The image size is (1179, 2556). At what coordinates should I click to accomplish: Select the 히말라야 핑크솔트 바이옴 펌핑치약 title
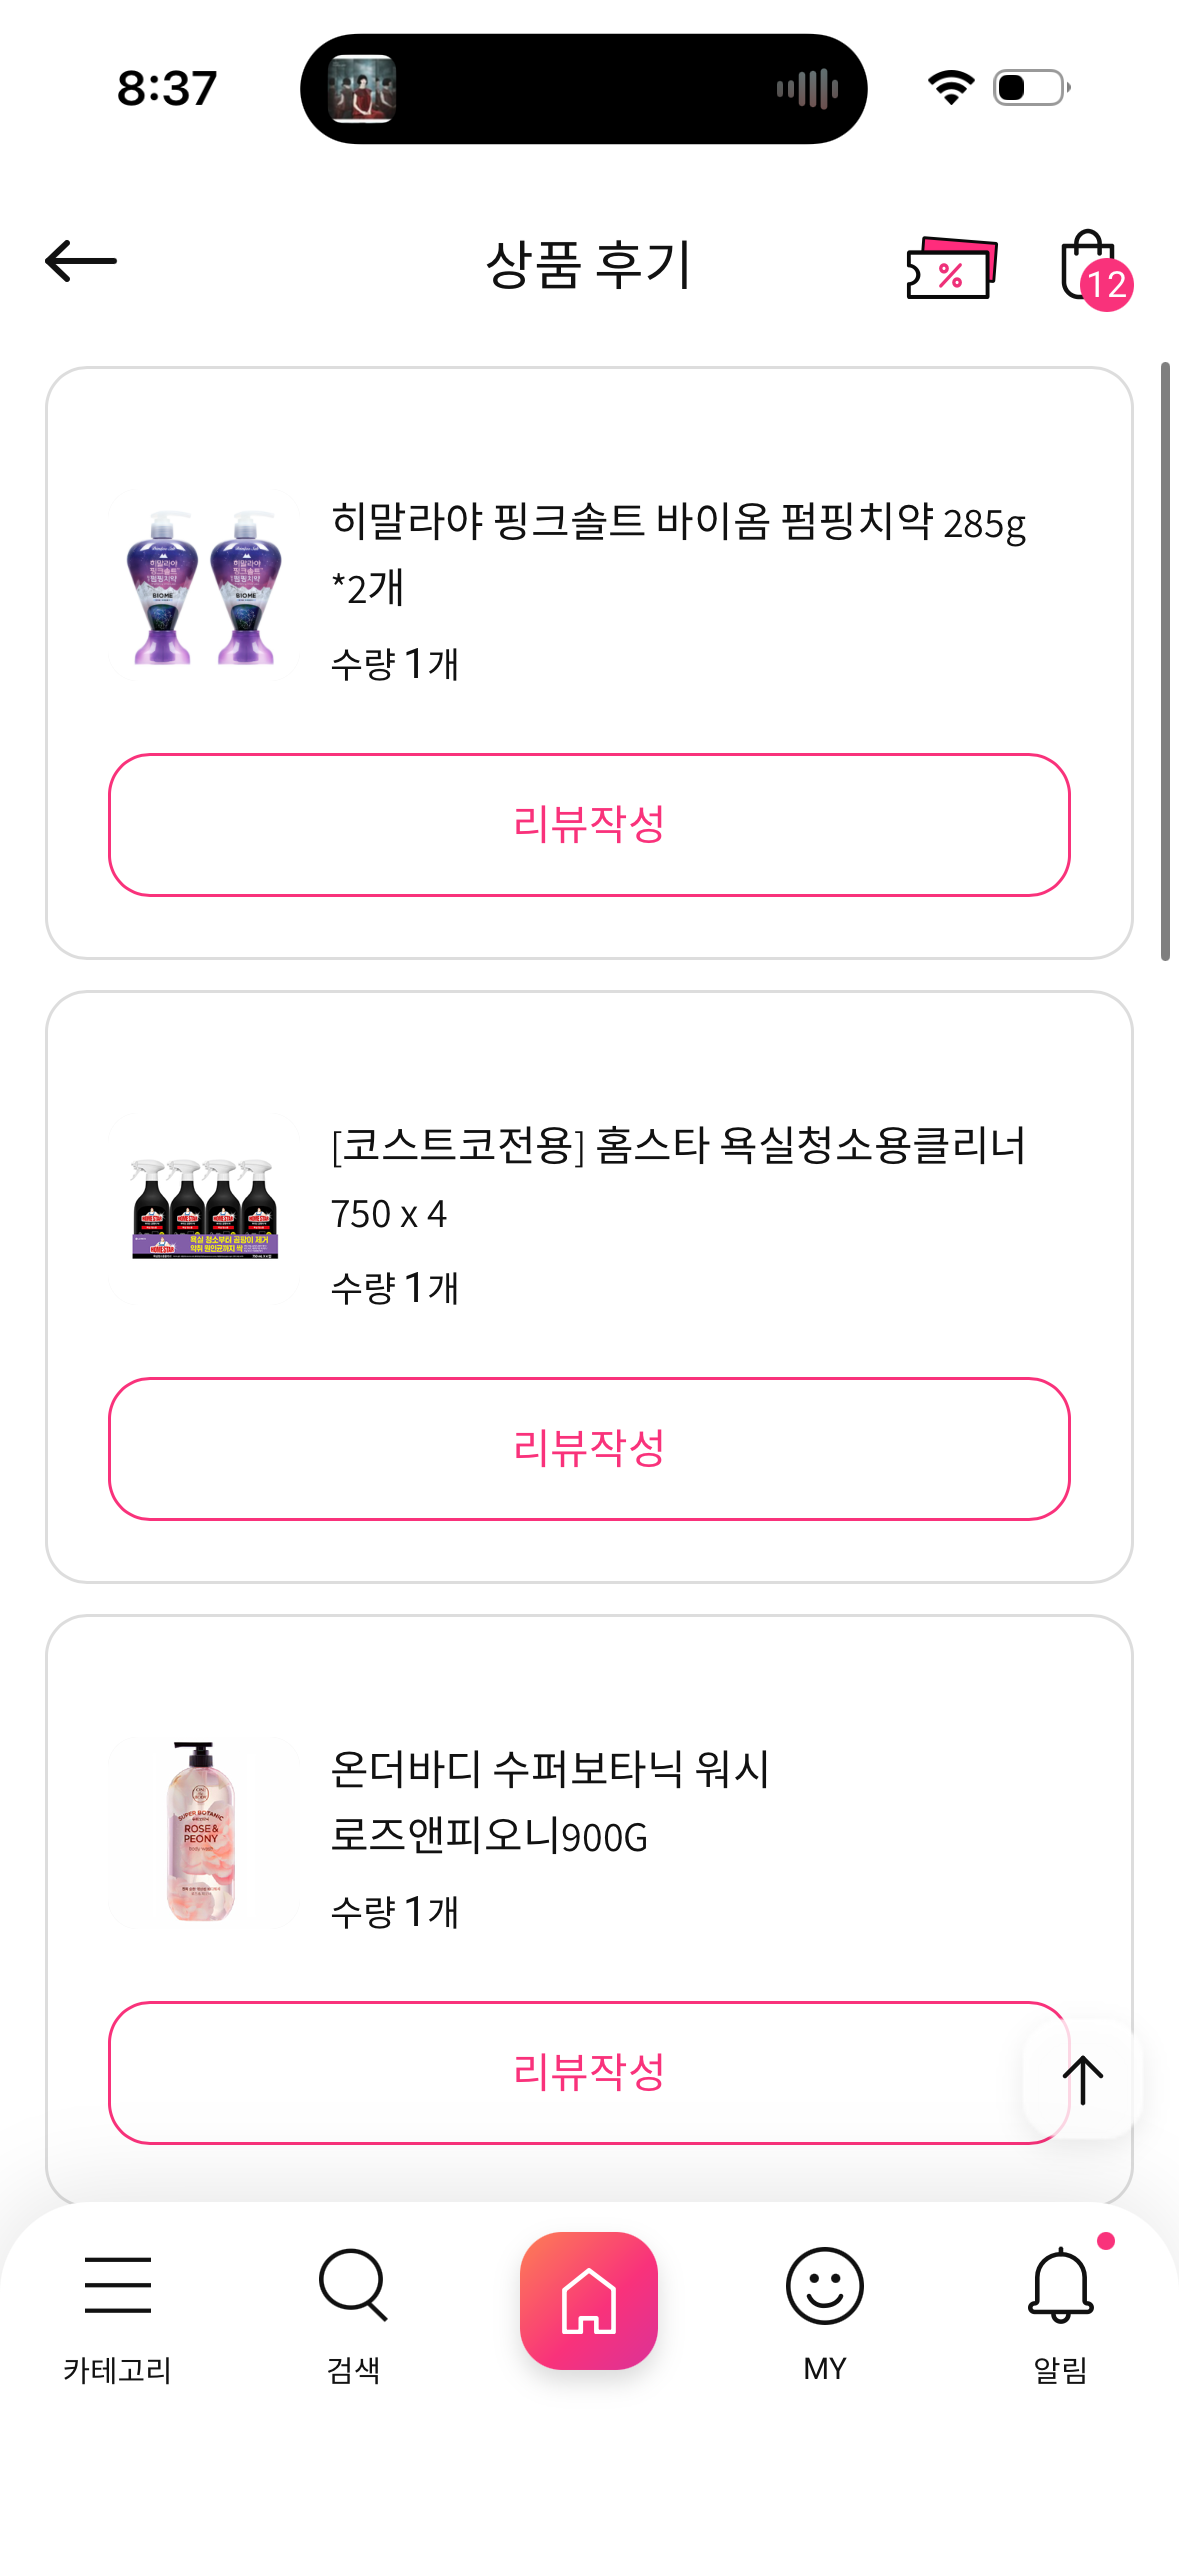click(678, 553)
